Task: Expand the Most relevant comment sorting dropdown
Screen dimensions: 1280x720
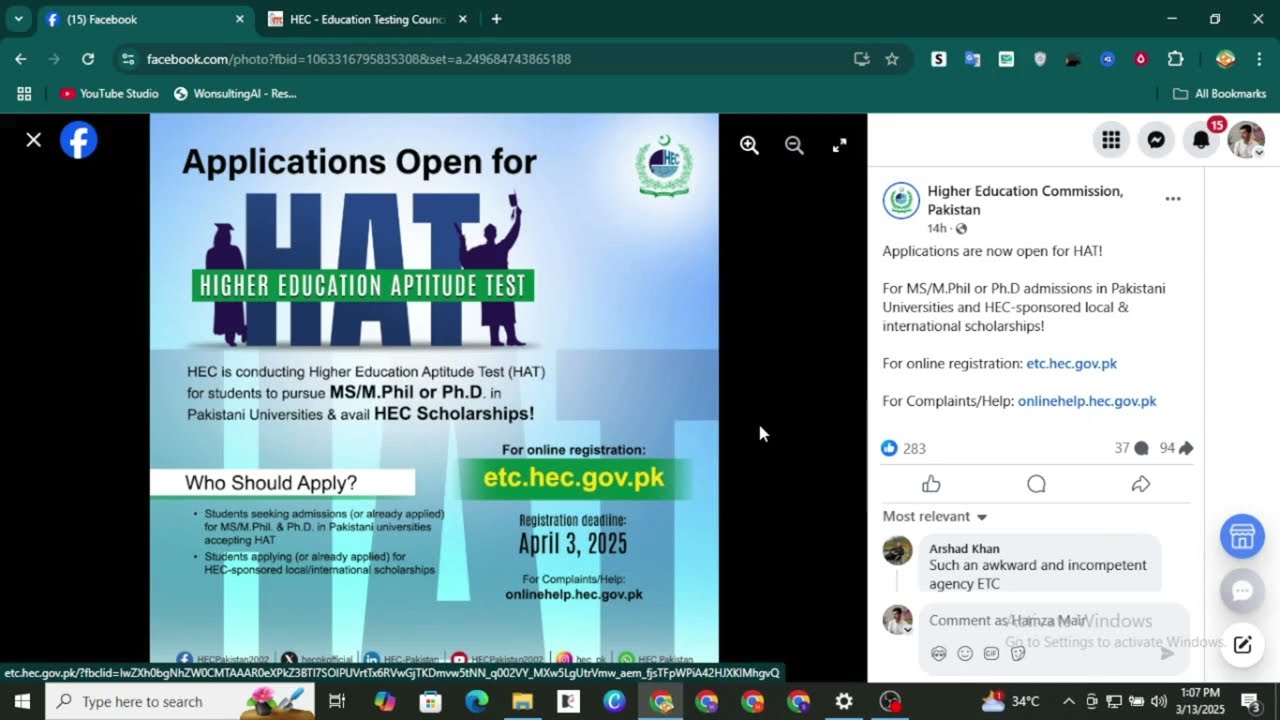Action: [x=935, y=516]
